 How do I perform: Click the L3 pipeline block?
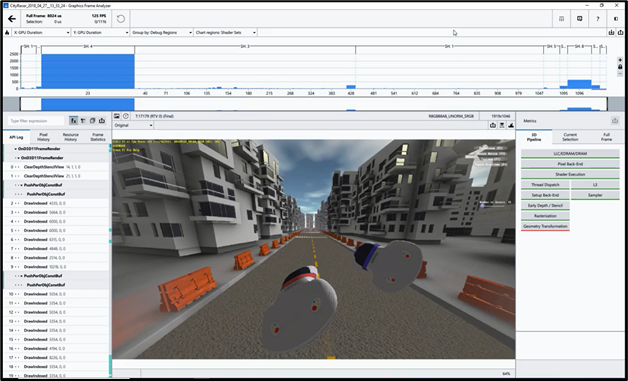tap(595, 185)
